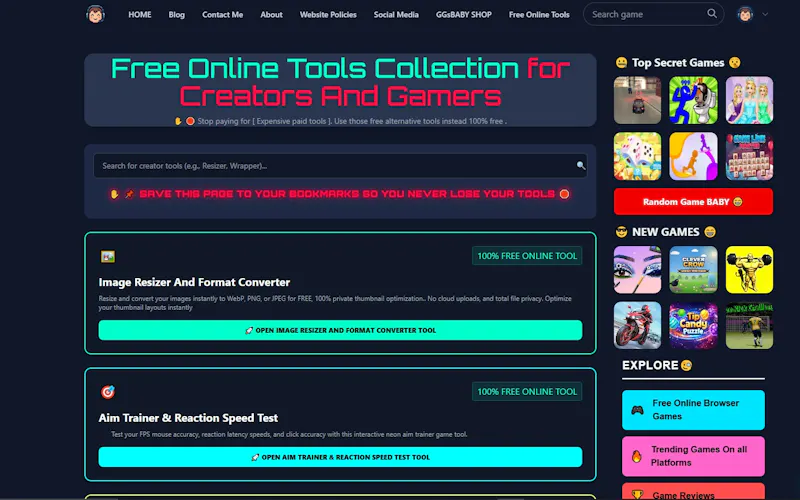Click the Image Resizer And Format Converter title
Viewport: 800px width, 500px height.
point(194,283)
